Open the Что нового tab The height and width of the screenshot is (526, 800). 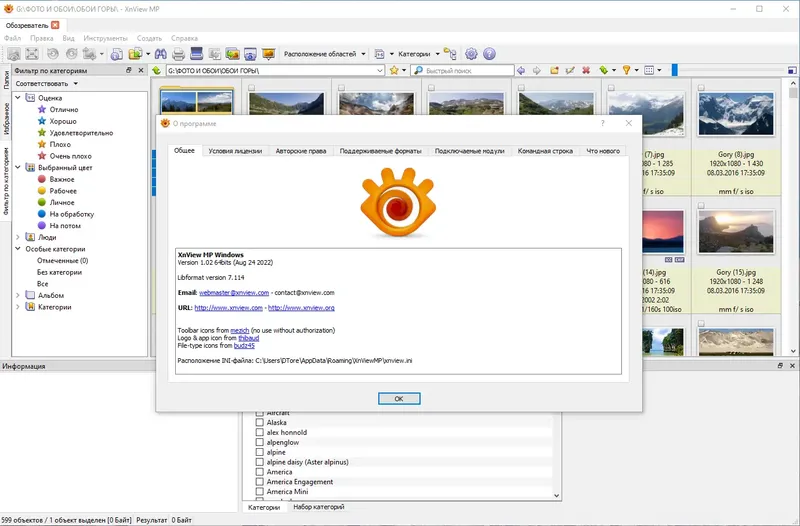603,151
